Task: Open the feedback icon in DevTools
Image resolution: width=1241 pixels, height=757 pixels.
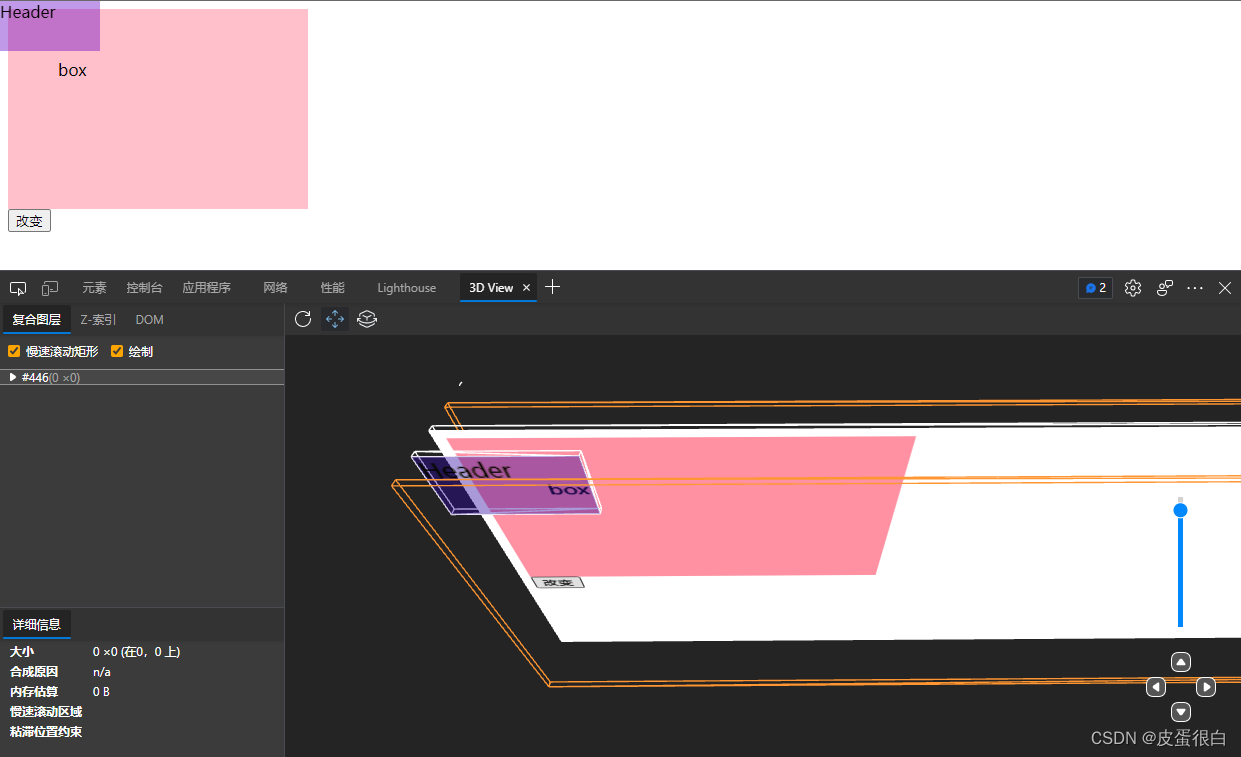Action: [x=1165, y=288]
